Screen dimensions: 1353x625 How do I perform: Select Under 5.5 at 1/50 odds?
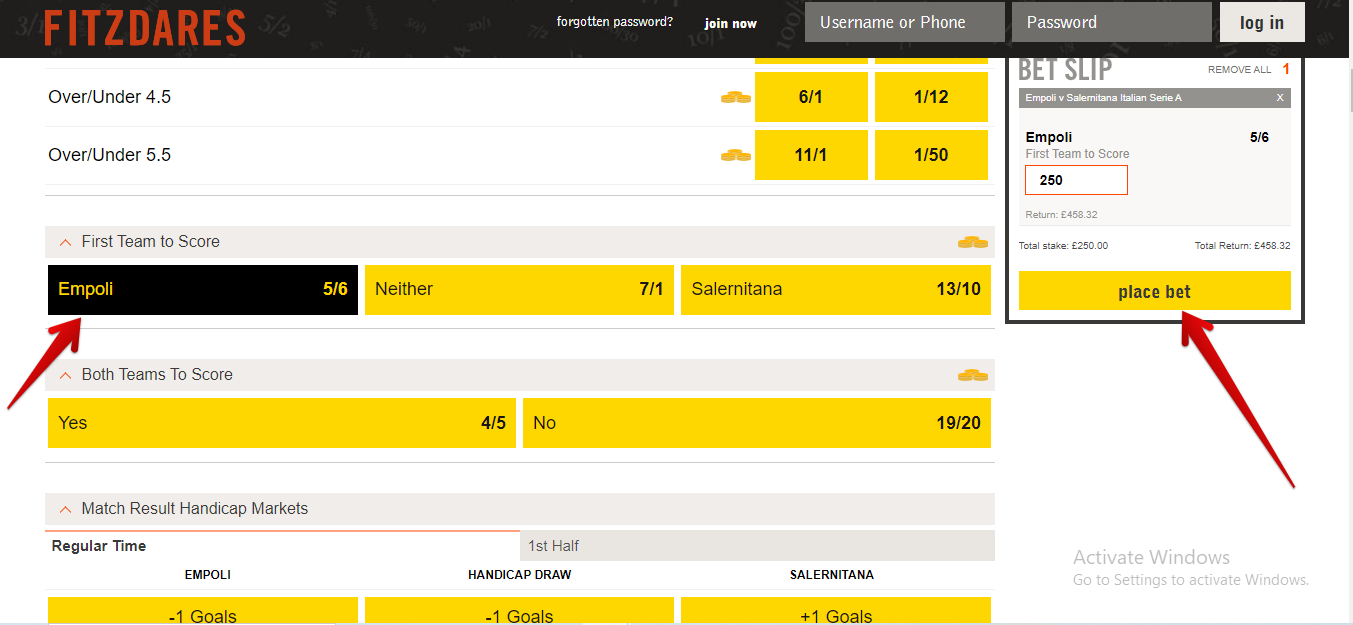point(931,155)
